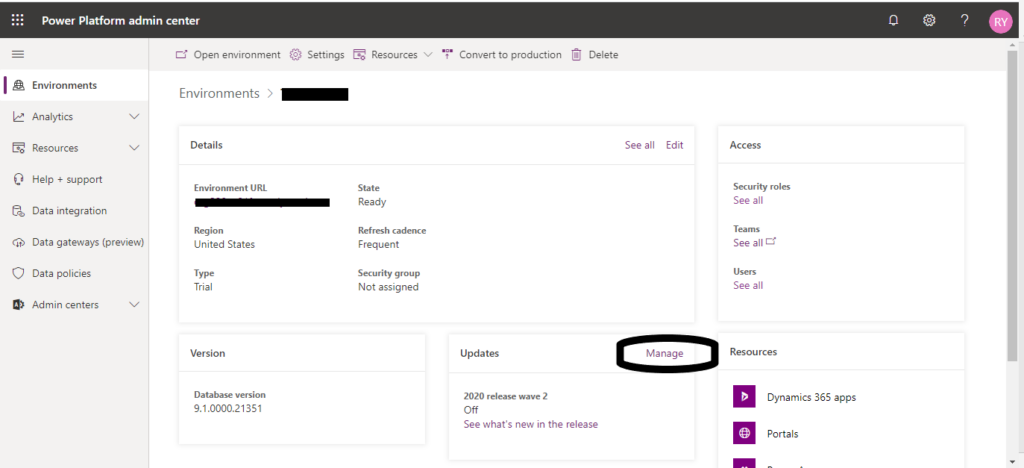Image resolution: width=1024 pixels, height=468 pixels.
Task: Select Data gateways (preview) in sidebar
Action: 74,242
